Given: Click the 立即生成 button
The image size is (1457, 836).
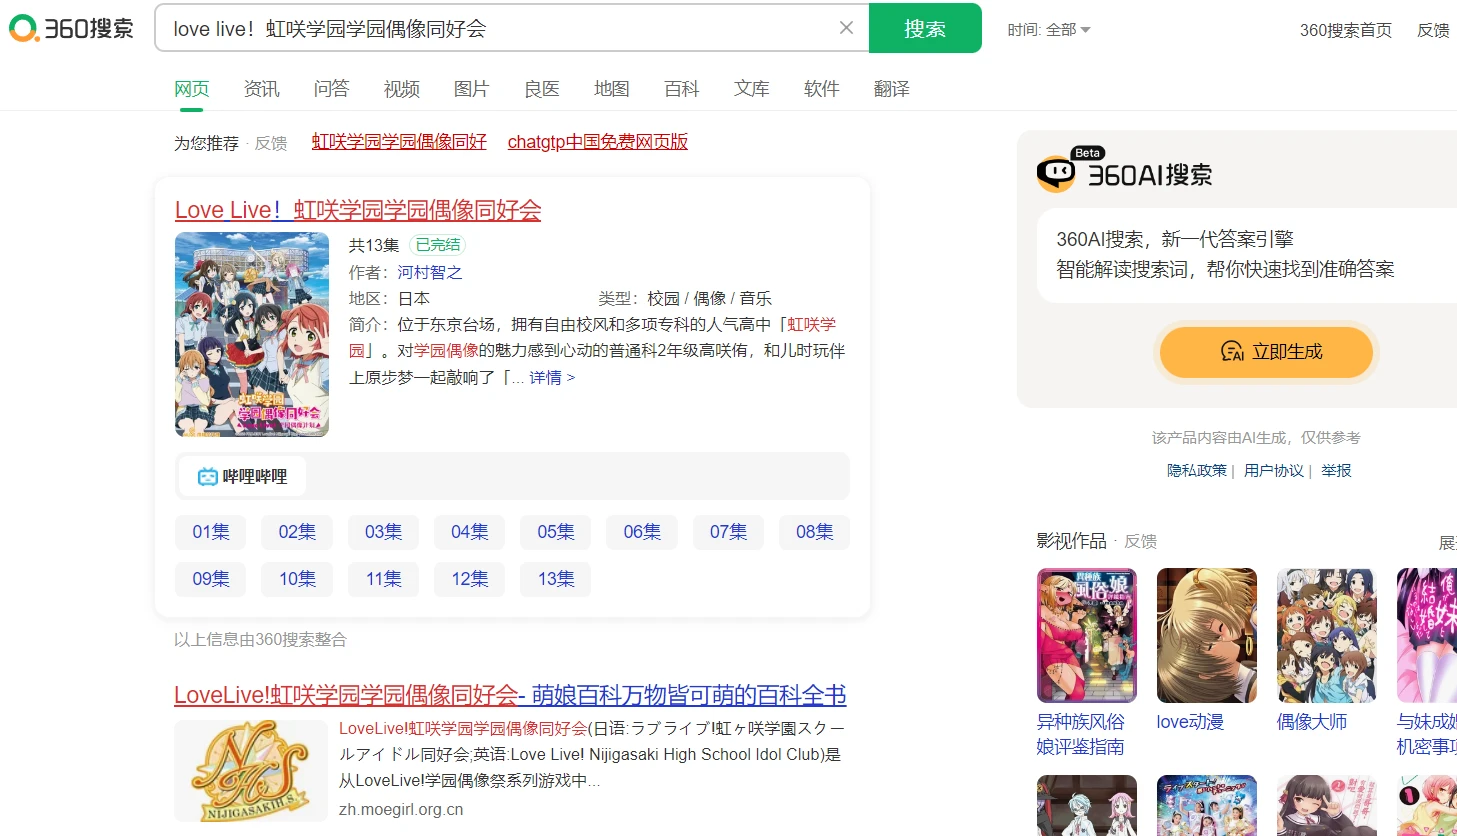Looking at the screenshot, I should coord(1266,352).
